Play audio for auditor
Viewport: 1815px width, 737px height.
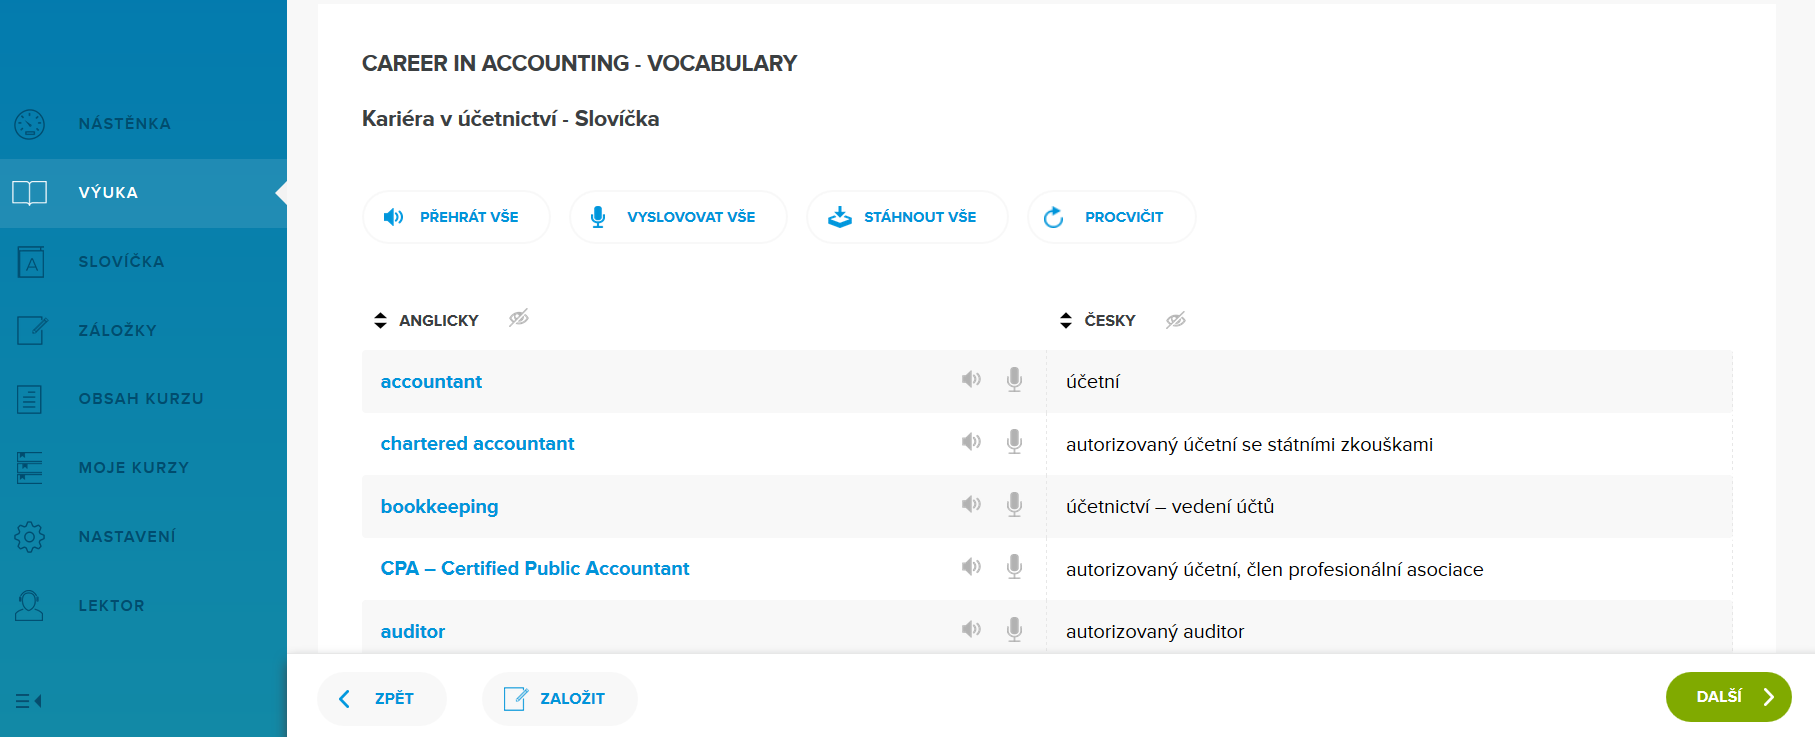(x=971, y=629)
